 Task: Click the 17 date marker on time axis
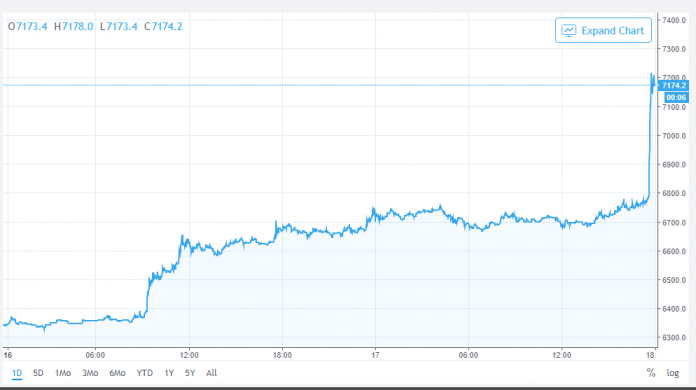coord(376,355)
